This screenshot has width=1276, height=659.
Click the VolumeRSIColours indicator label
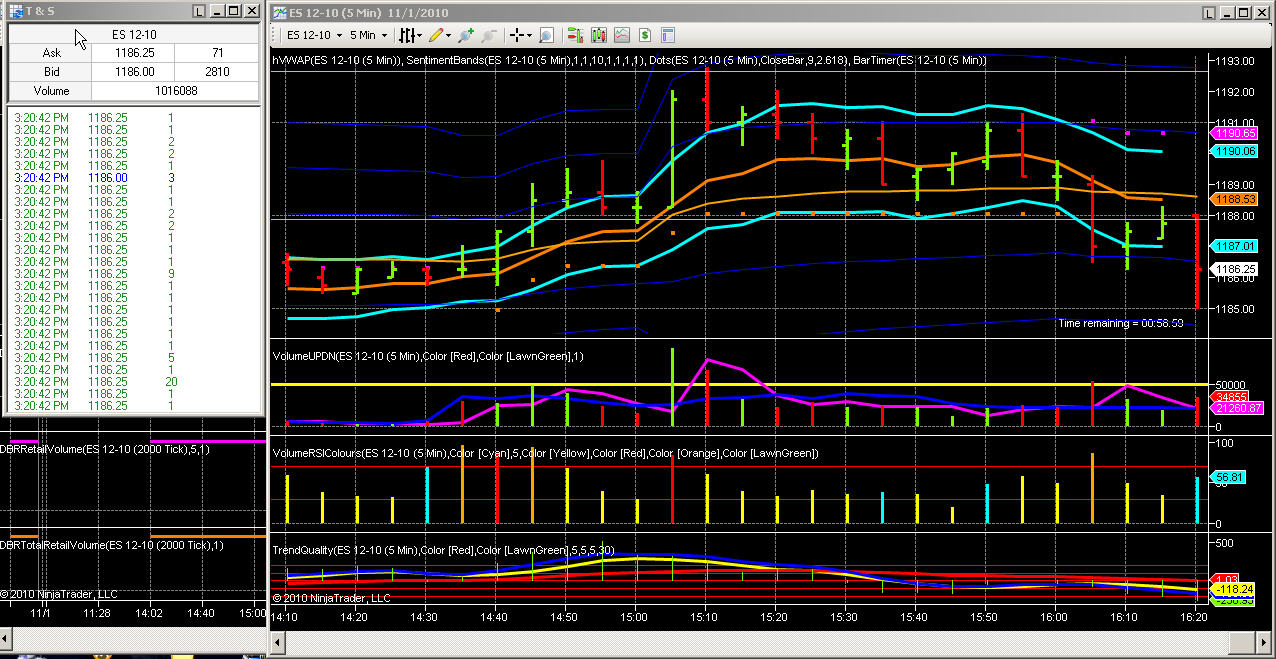546,453
